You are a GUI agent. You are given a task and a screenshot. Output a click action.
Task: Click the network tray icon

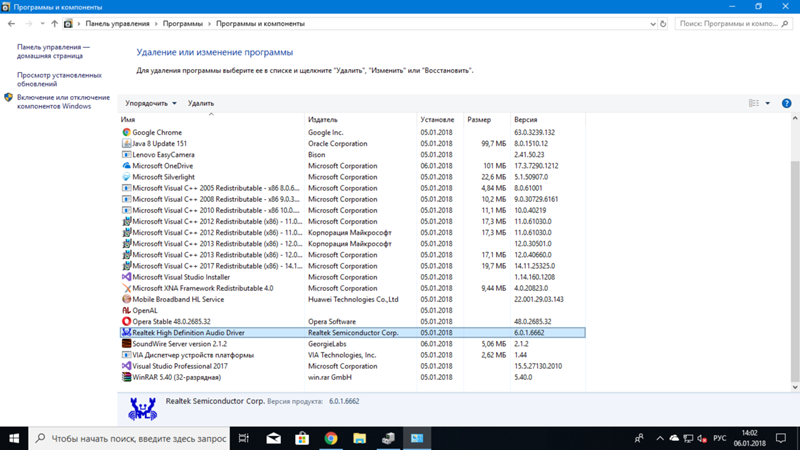(x=688, y=439)
